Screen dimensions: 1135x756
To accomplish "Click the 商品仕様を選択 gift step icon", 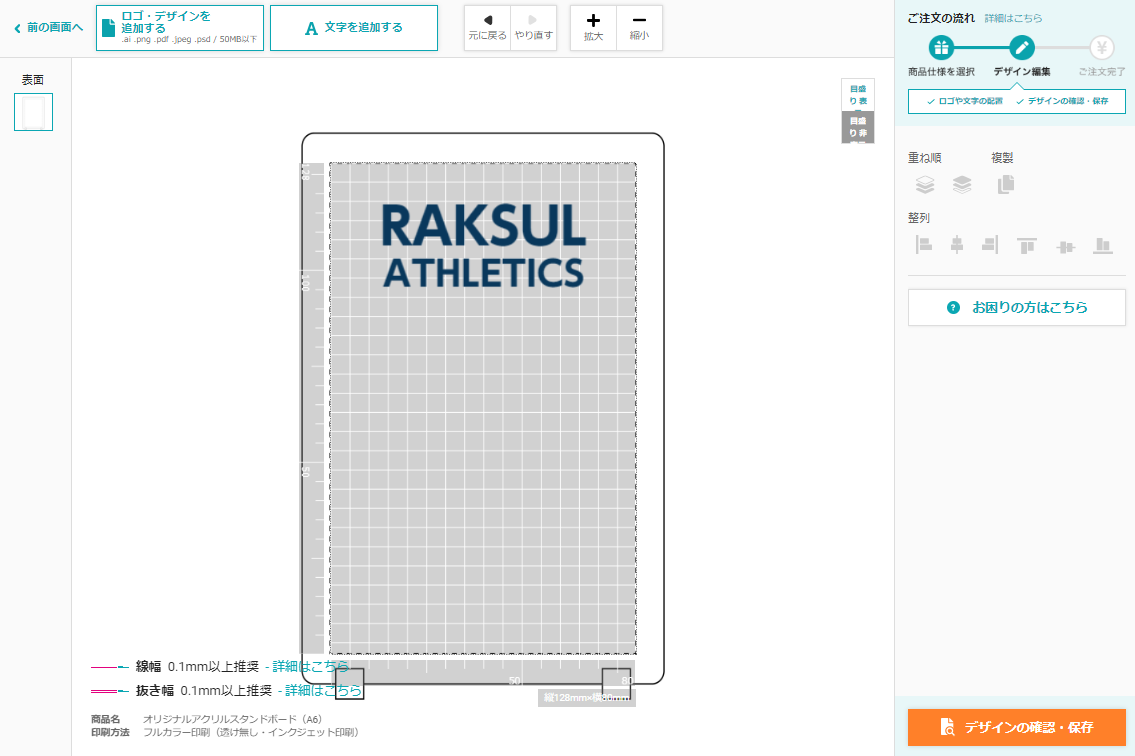I will click(x=941, y=48).
